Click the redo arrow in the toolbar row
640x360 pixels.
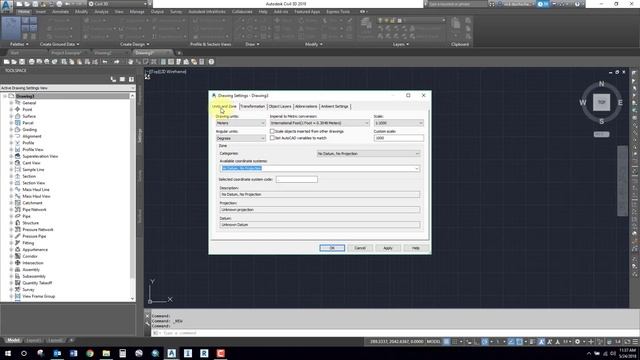point(116,62)
